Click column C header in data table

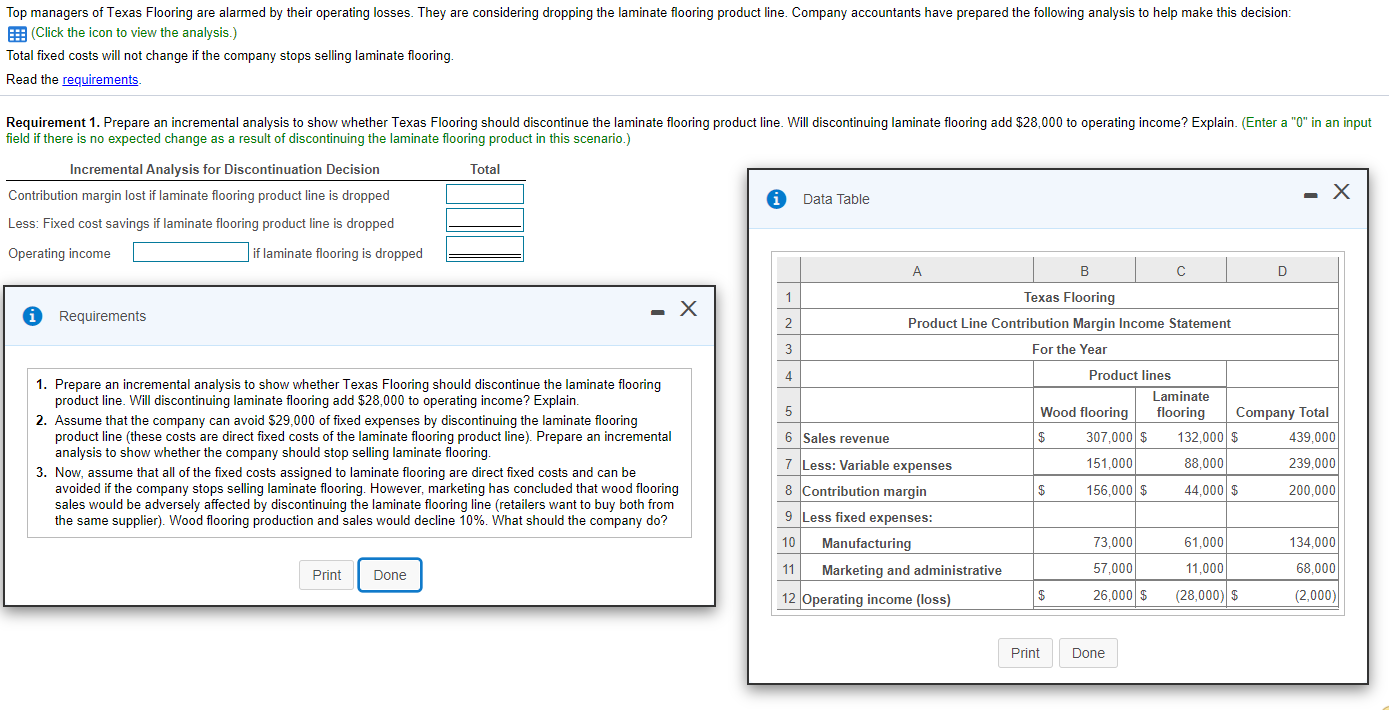[1181, 270]
